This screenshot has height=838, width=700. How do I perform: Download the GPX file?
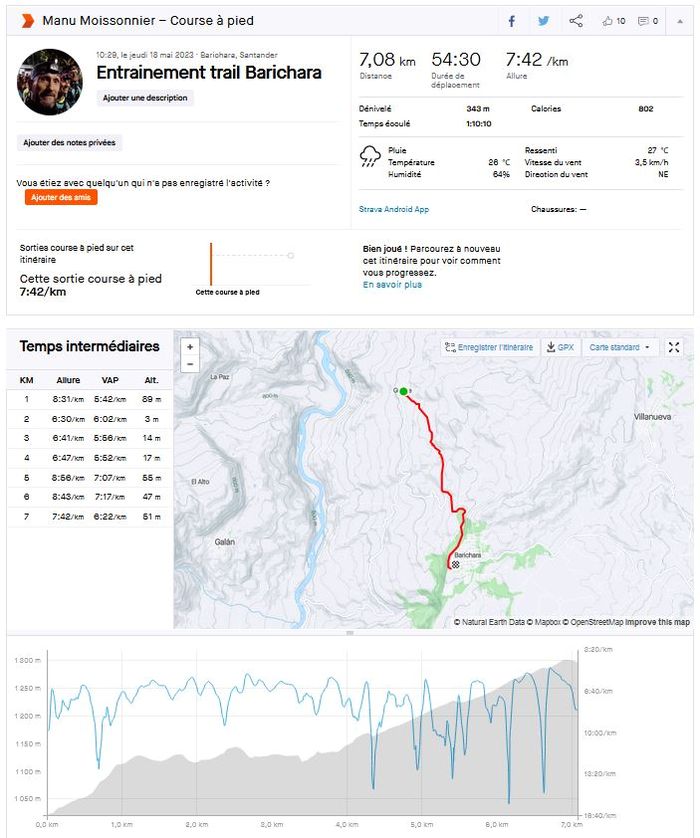[560, 347]
